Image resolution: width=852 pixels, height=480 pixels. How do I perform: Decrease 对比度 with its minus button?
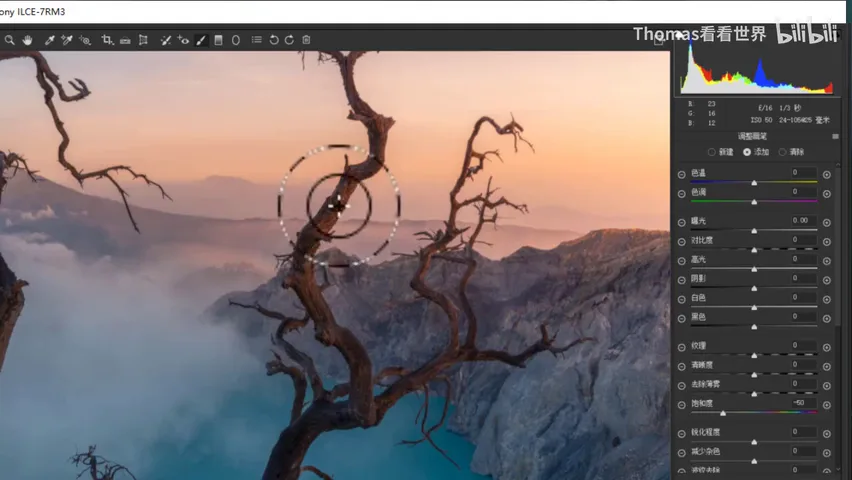(x=681, y=241)
